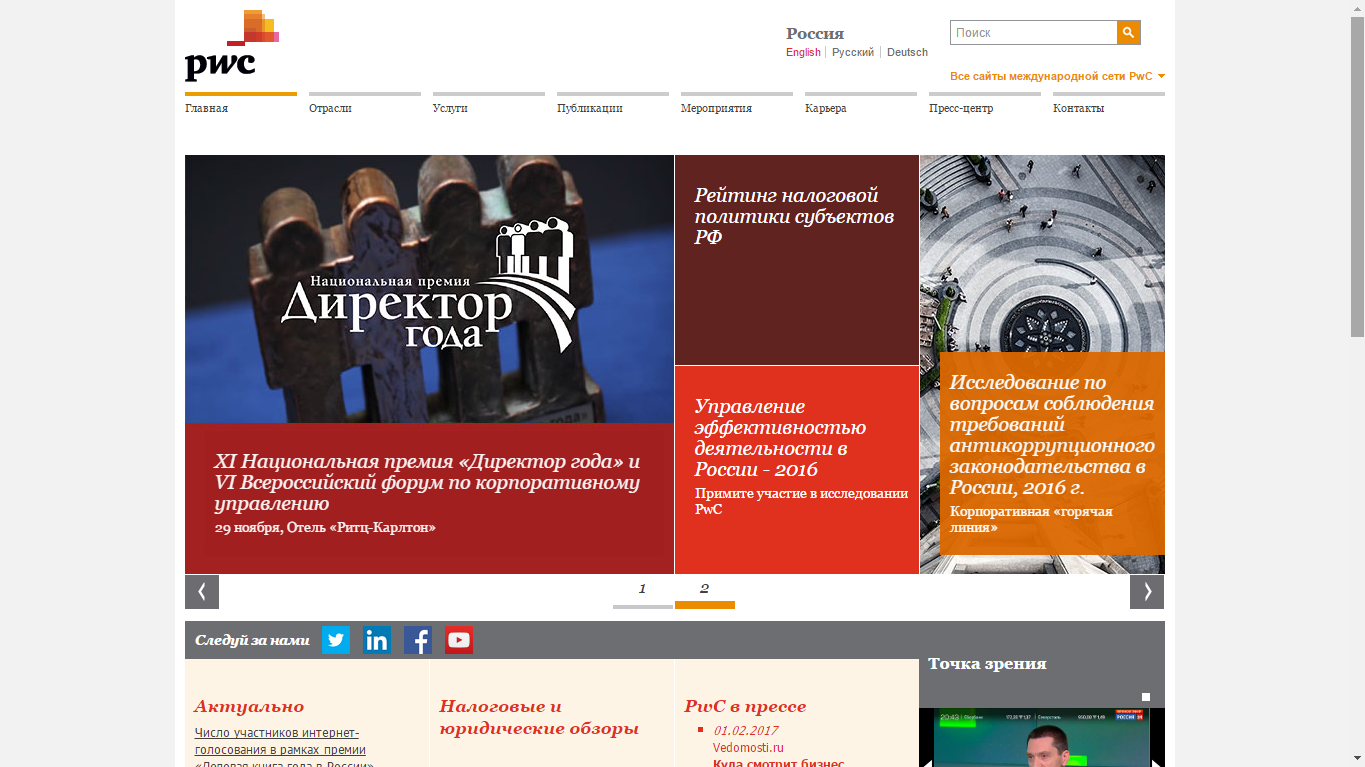Open the YouTube social icon
Viewport: 1365px width, 767px height.
[x=459, y=640]
